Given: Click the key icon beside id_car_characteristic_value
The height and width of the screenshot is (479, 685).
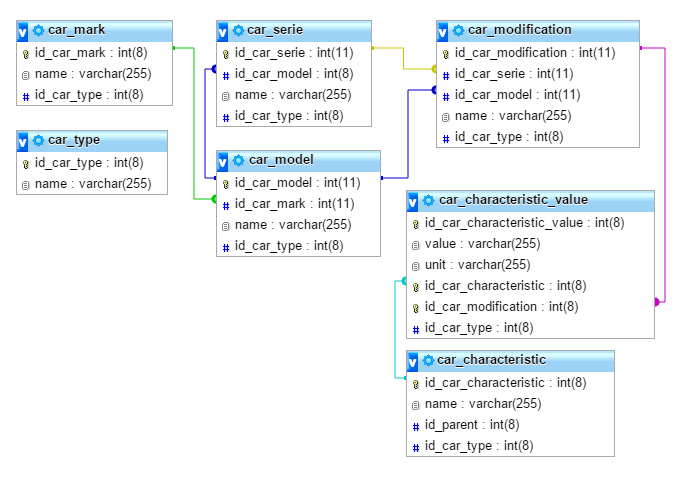Looking at the screenshot, I should point(416,224).
